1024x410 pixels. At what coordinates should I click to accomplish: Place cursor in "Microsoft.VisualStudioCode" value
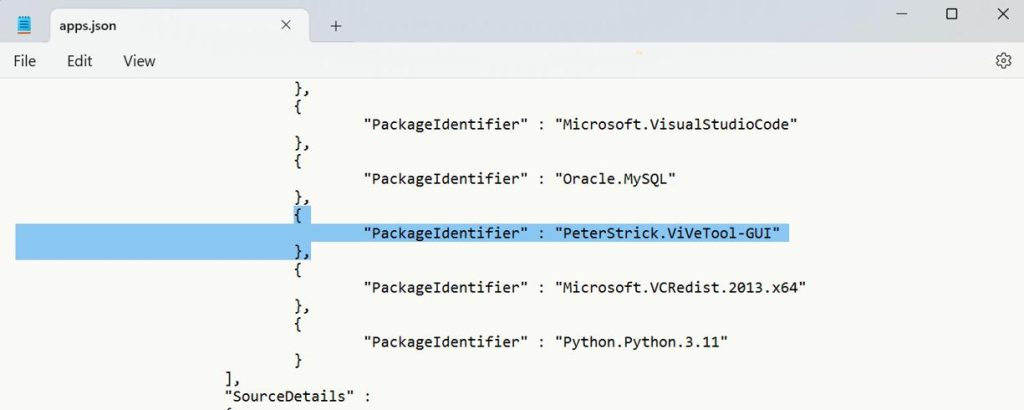pos(679,125)
